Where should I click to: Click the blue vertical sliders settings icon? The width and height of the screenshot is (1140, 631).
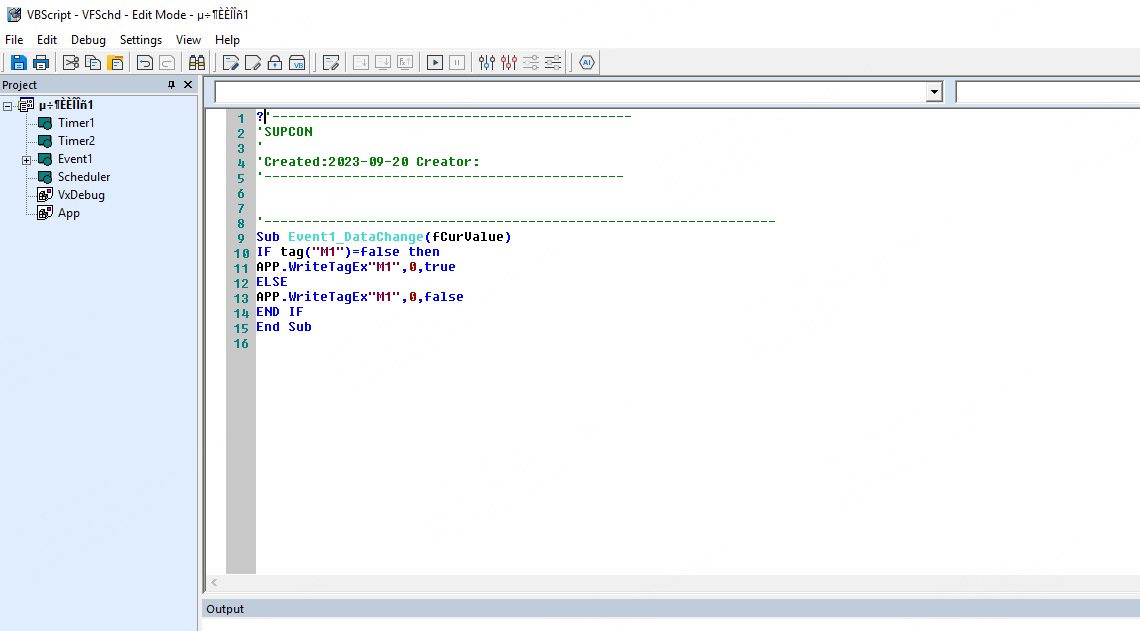[x=486, y=63]
